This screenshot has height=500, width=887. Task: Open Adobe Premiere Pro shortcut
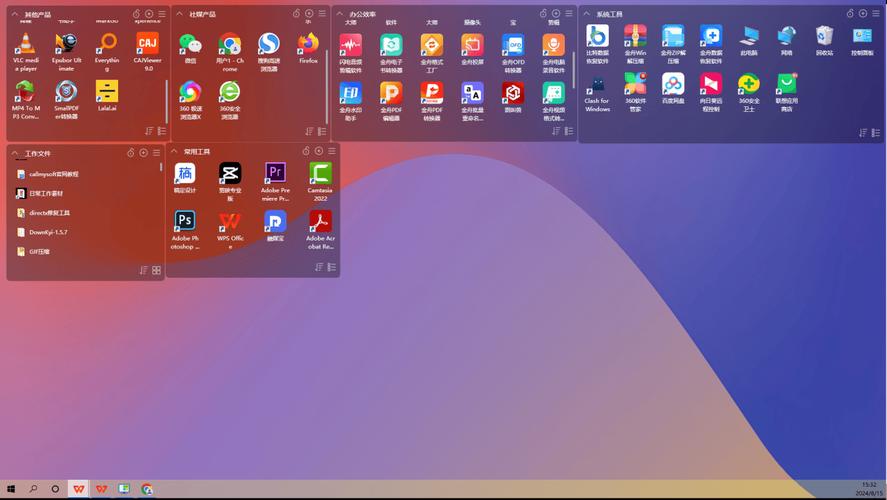coord(275,173)
